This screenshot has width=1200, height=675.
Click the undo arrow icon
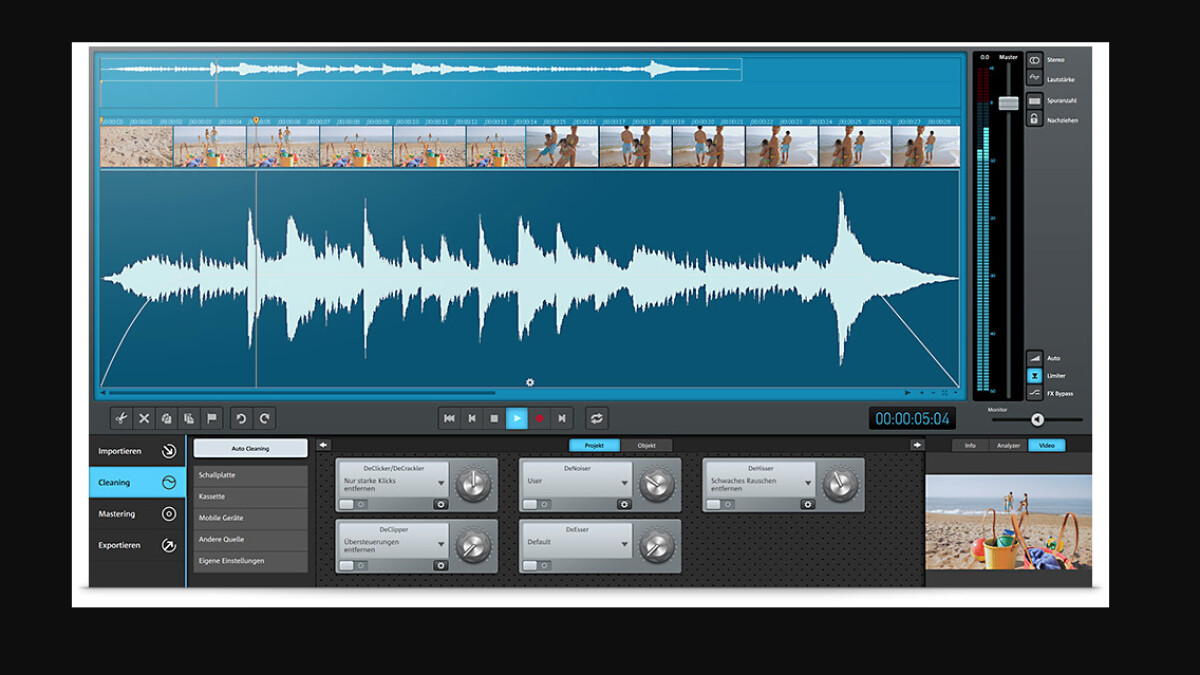(240, 419)
